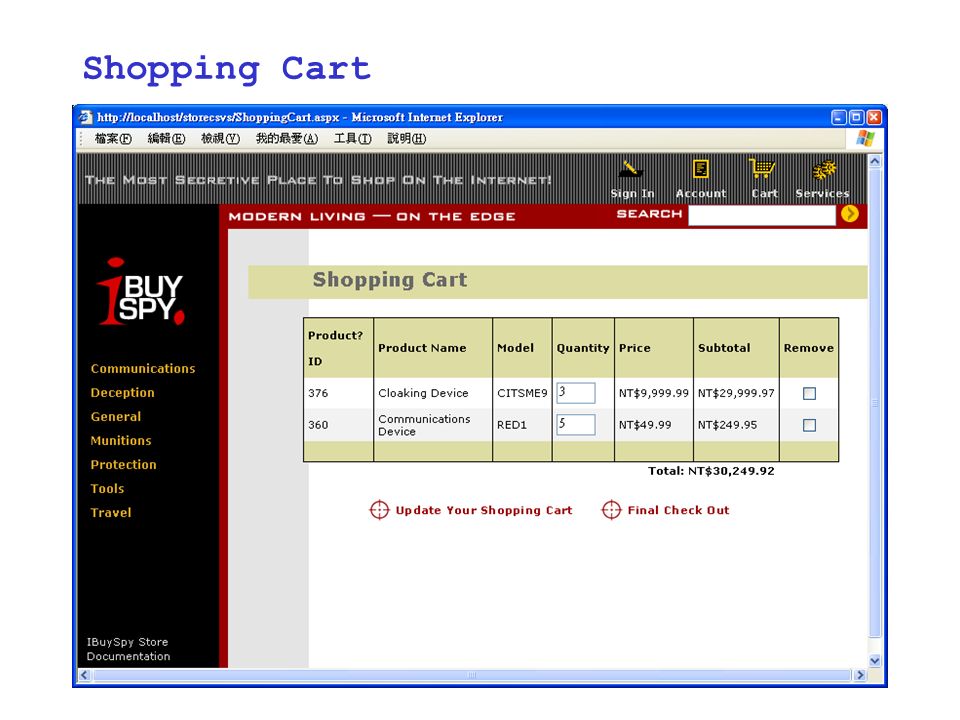Screen dimensions: 960x720
Task: Click Final Check Out link
Action: [x=678, y=510]
